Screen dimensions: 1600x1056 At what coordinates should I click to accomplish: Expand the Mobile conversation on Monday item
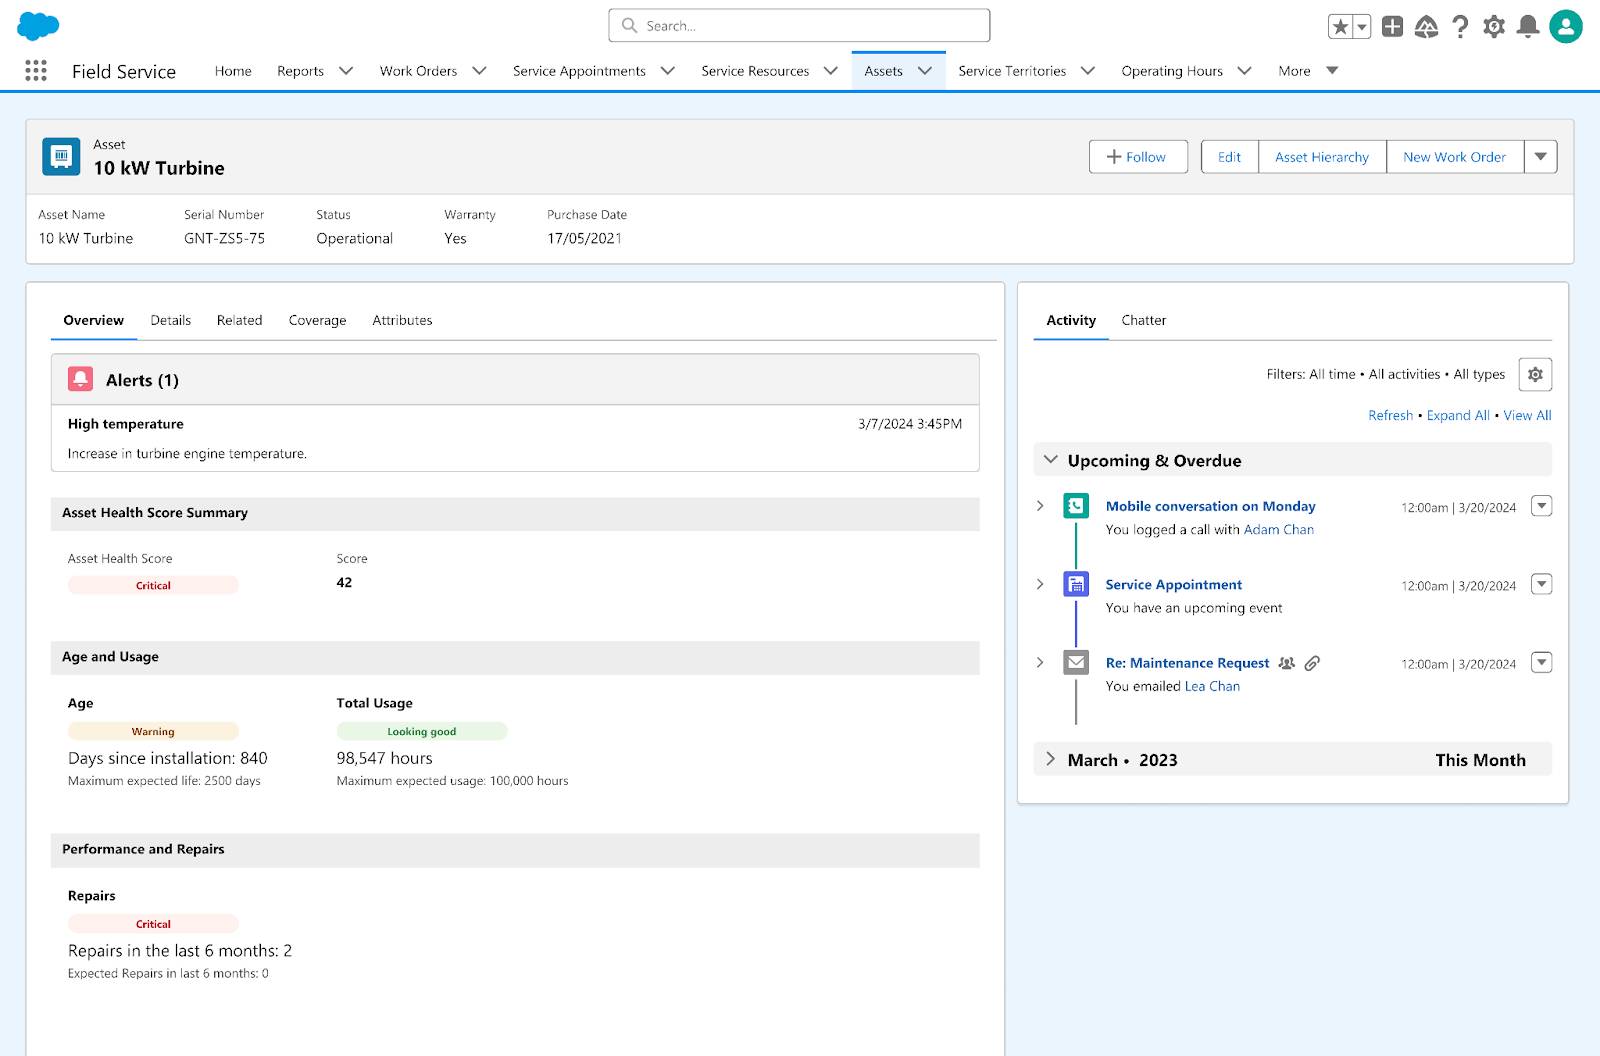point(1040,506)
